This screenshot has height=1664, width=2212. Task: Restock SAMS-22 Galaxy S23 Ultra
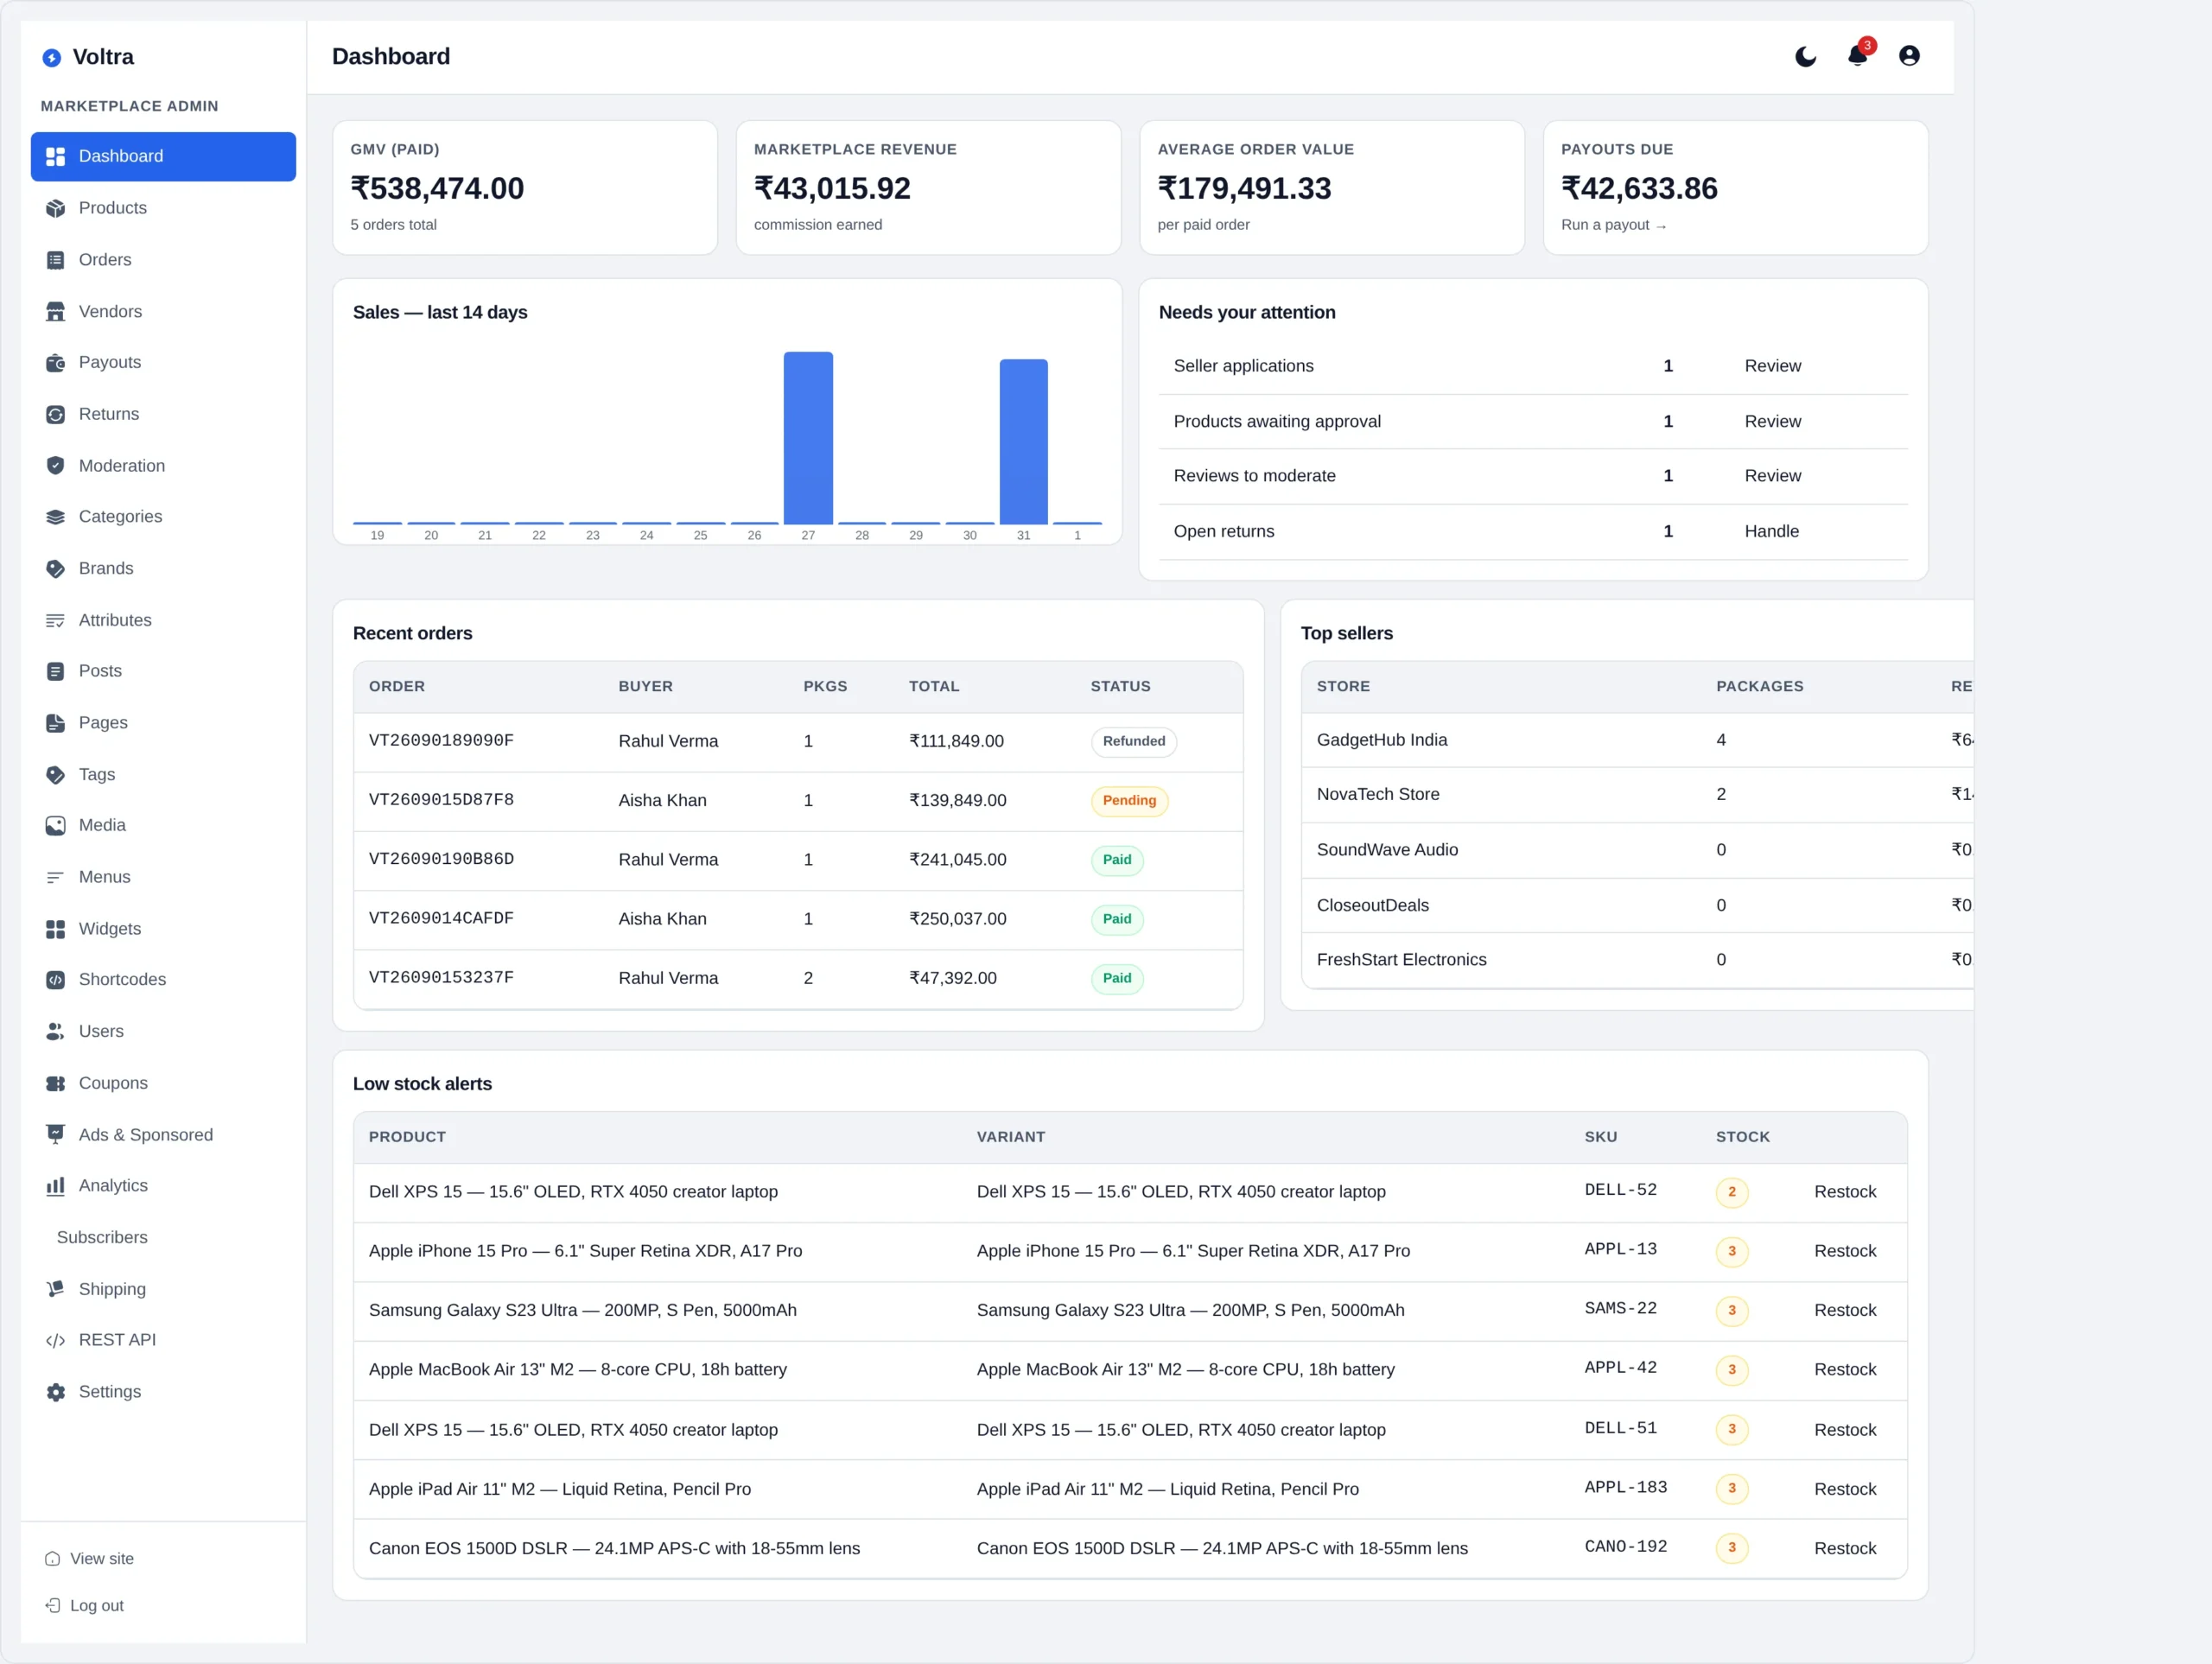coord(1845,1310)
